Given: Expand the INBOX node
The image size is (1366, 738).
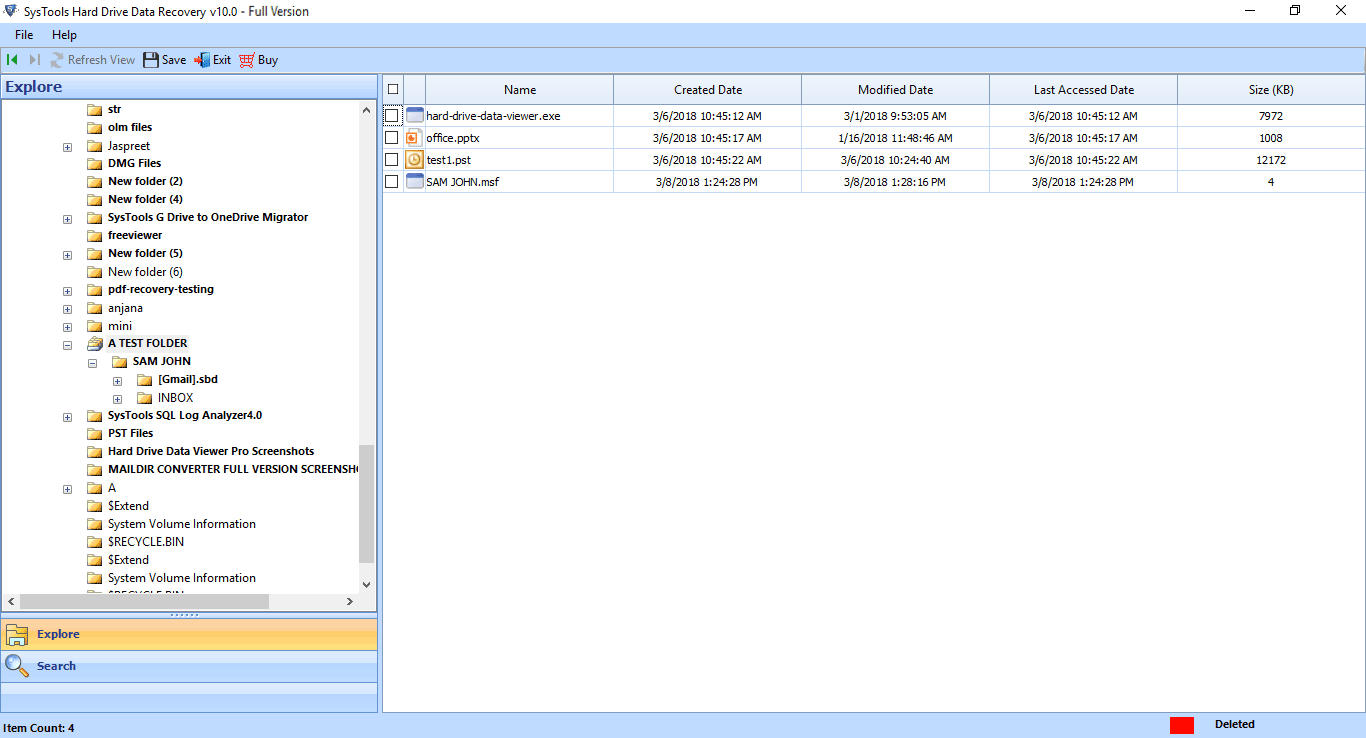Looking at the screenshot, I should [x=117, y=399].
